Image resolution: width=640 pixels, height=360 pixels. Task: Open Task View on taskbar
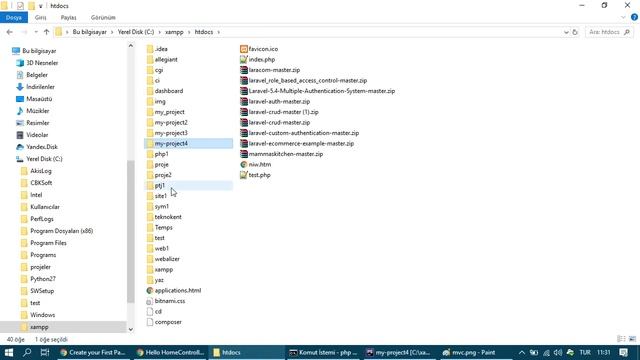coord(45,353)
